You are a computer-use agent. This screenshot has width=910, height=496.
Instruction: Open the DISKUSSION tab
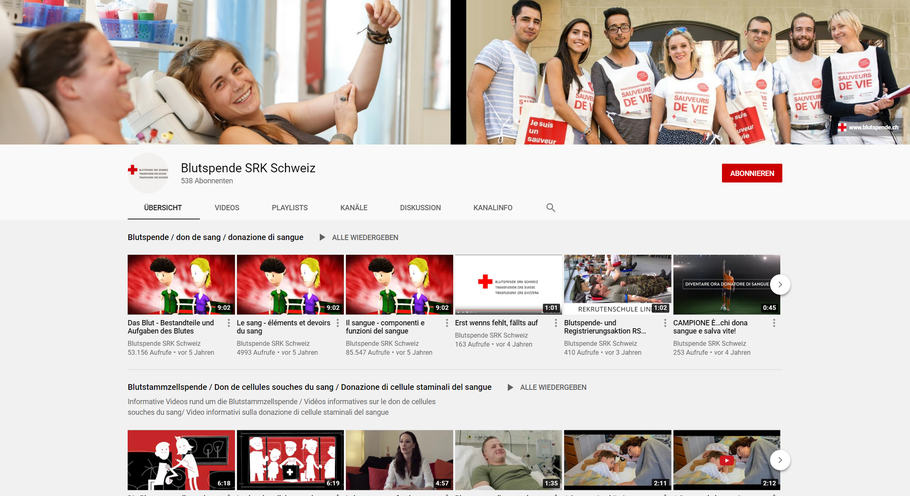420,208
